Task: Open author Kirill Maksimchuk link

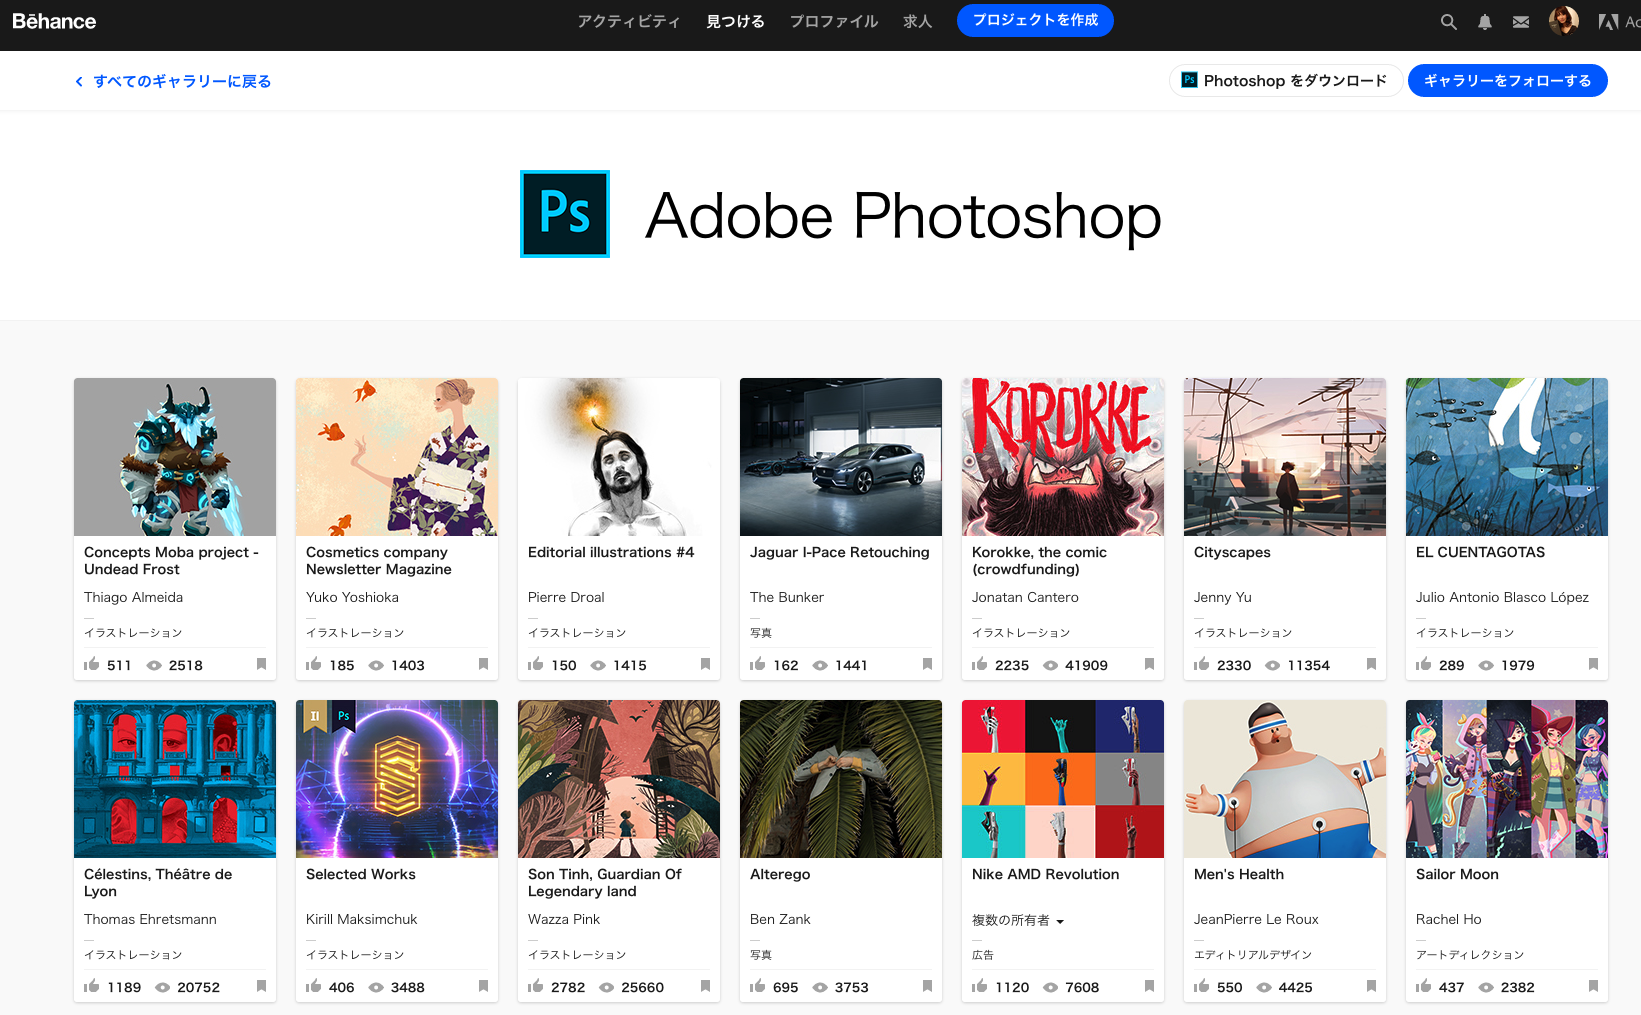Action: pos(362,919)
